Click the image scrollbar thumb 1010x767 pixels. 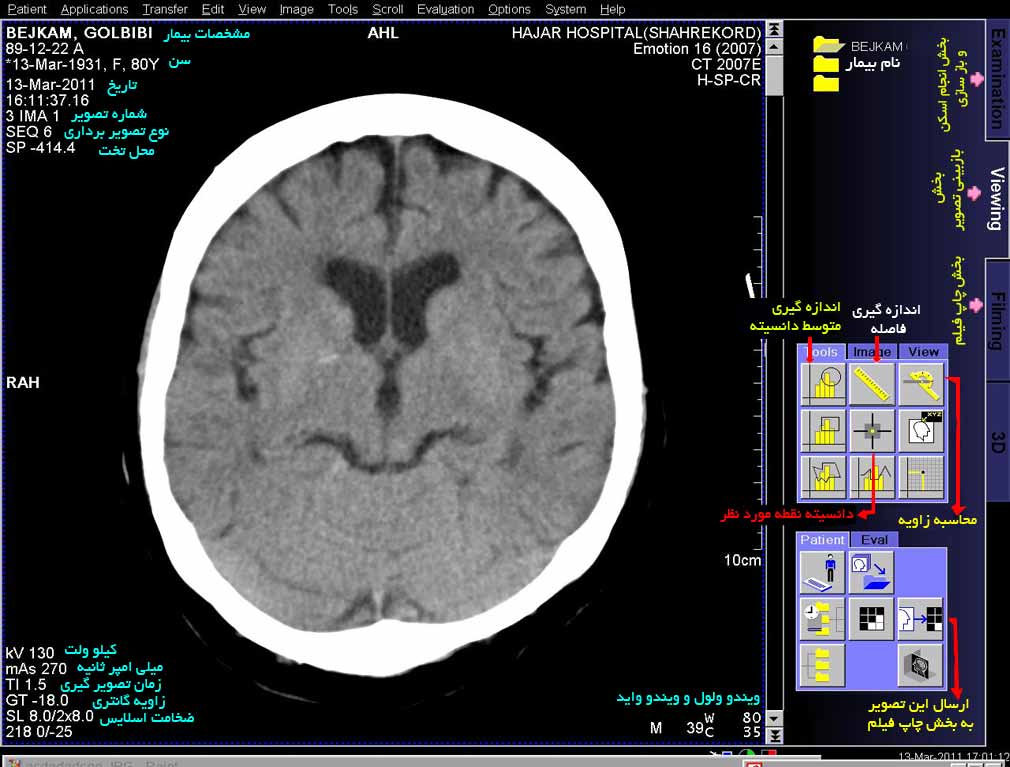coord(774,75)
